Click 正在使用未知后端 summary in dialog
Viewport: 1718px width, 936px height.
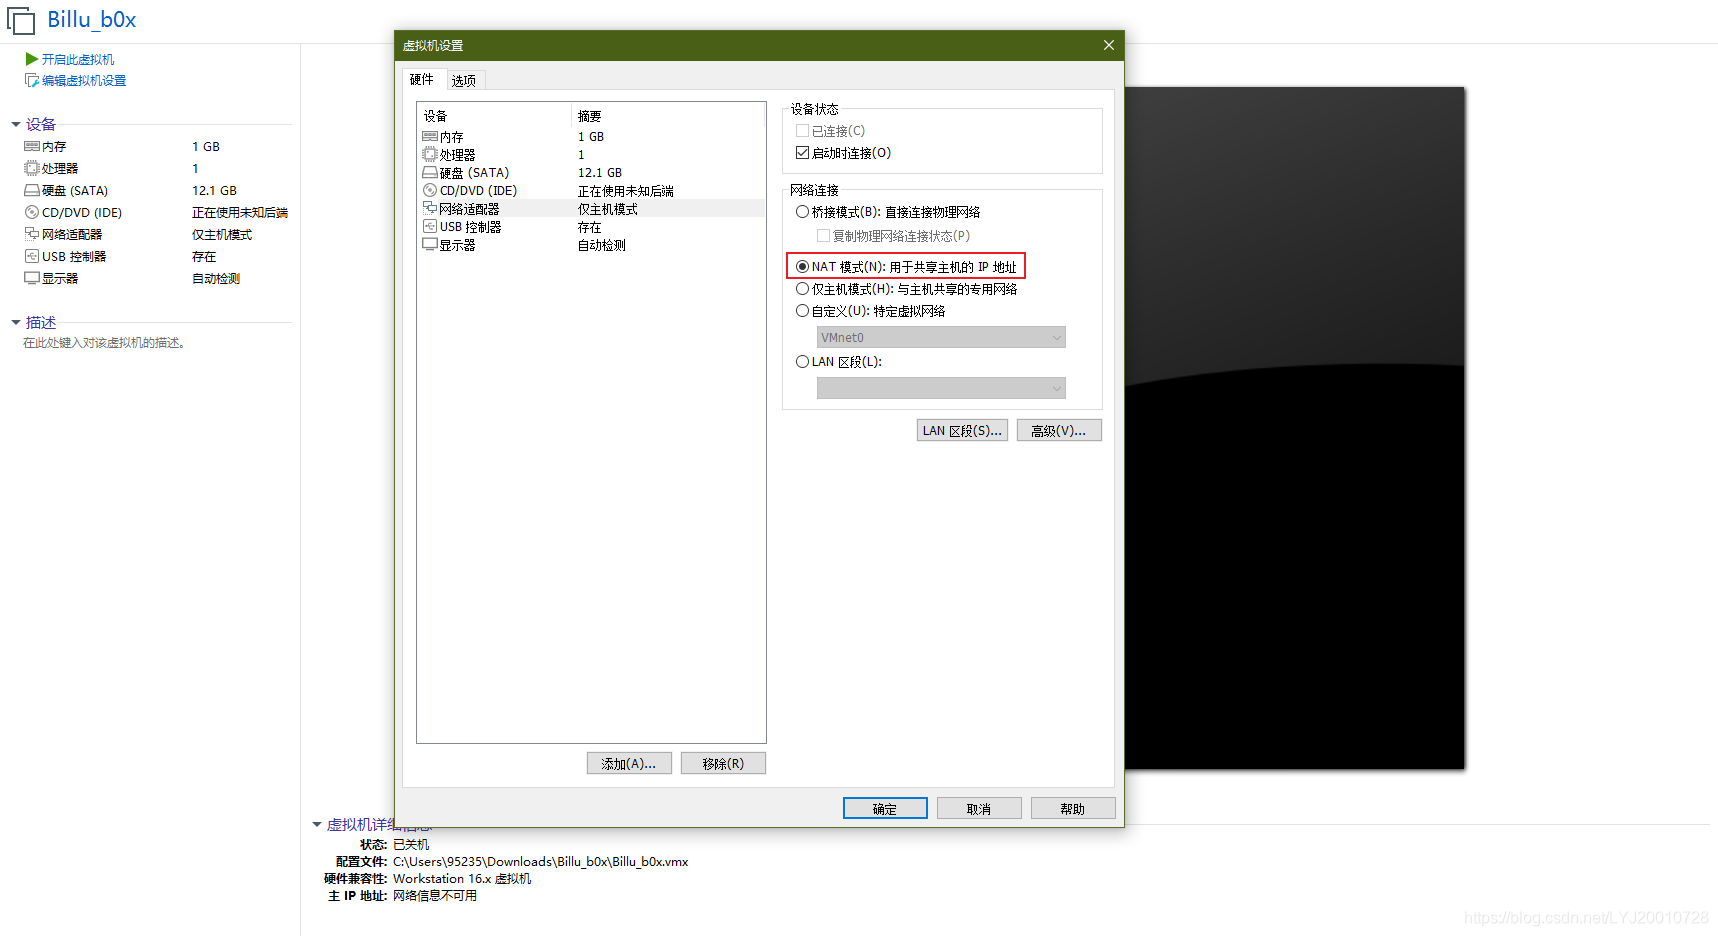[x=626, y=191]
